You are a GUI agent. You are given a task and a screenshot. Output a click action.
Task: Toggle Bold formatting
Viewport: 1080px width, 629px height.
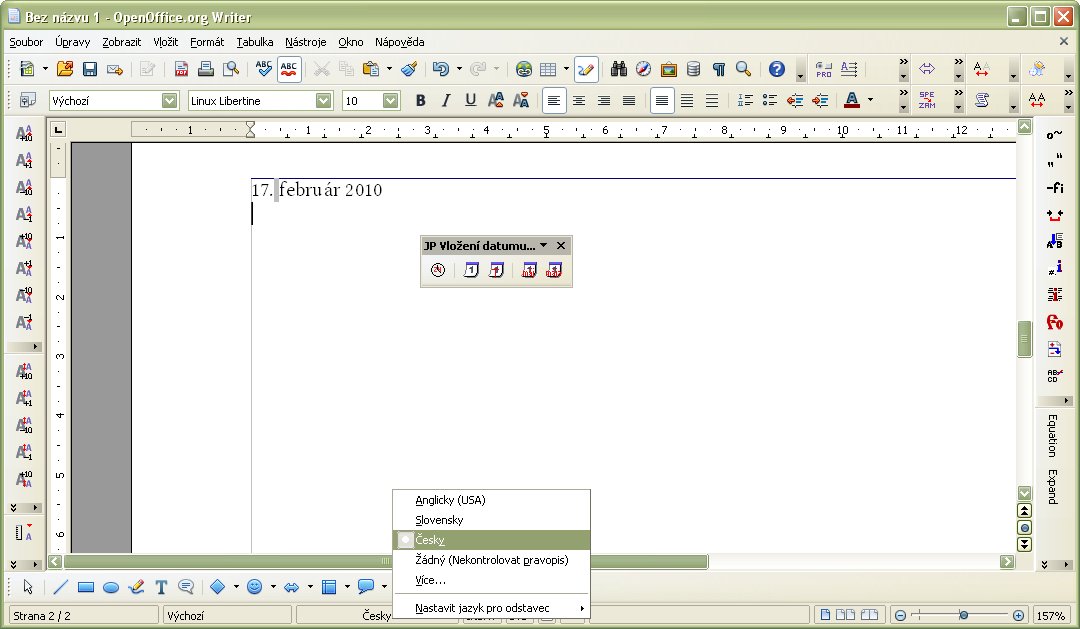(x=421, y=101)
